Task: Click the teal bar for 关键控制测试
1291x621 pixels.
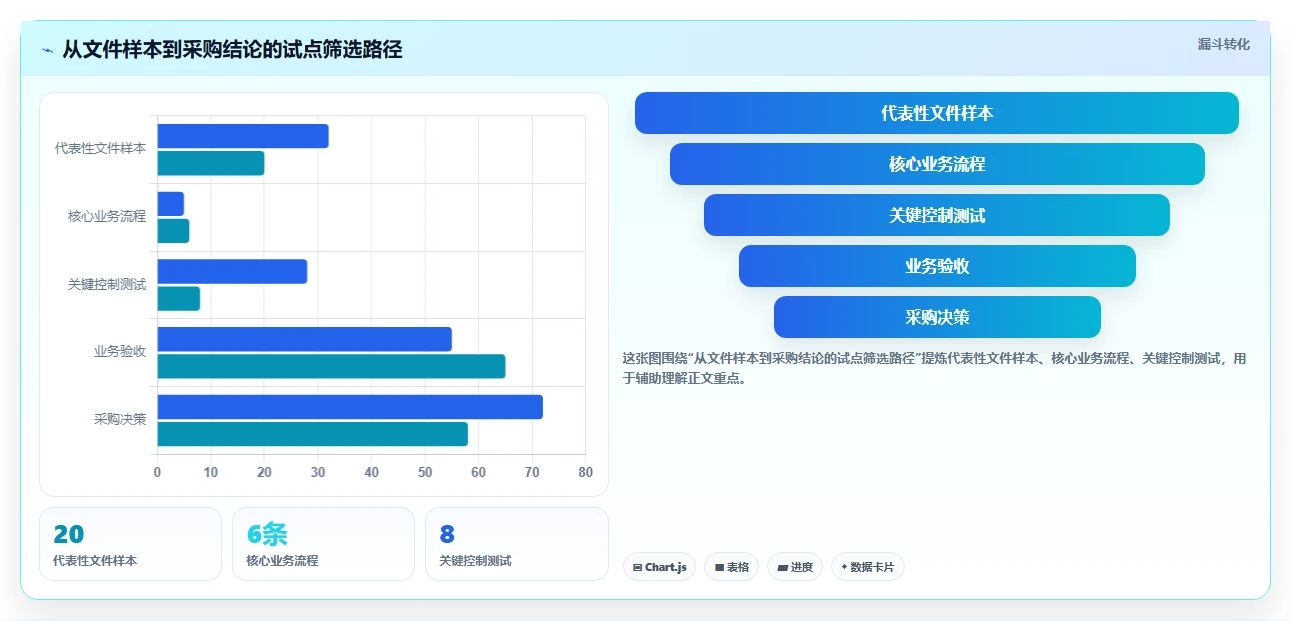Action: point(179,298)
